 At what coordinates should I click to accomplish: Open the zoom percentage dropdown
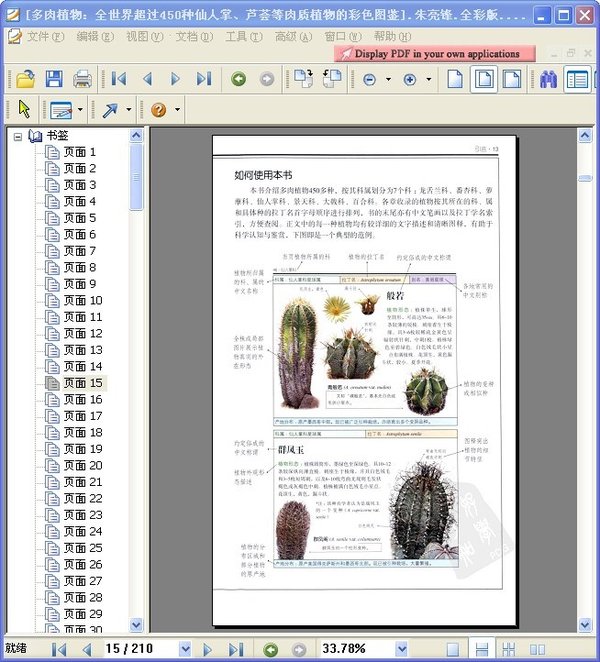coord(401,649)
